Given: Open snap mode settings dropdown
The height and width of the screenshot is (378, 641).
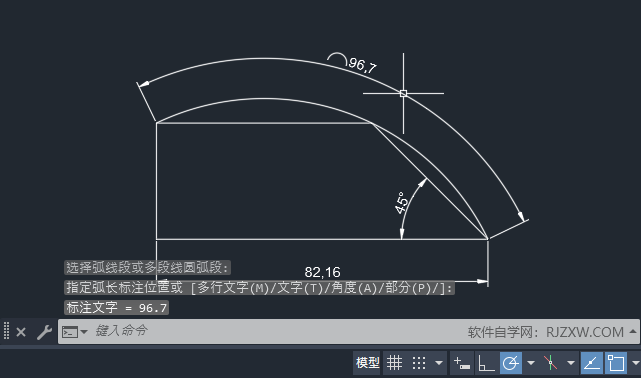Looking at the screenshot, I should tap(439, 362).
